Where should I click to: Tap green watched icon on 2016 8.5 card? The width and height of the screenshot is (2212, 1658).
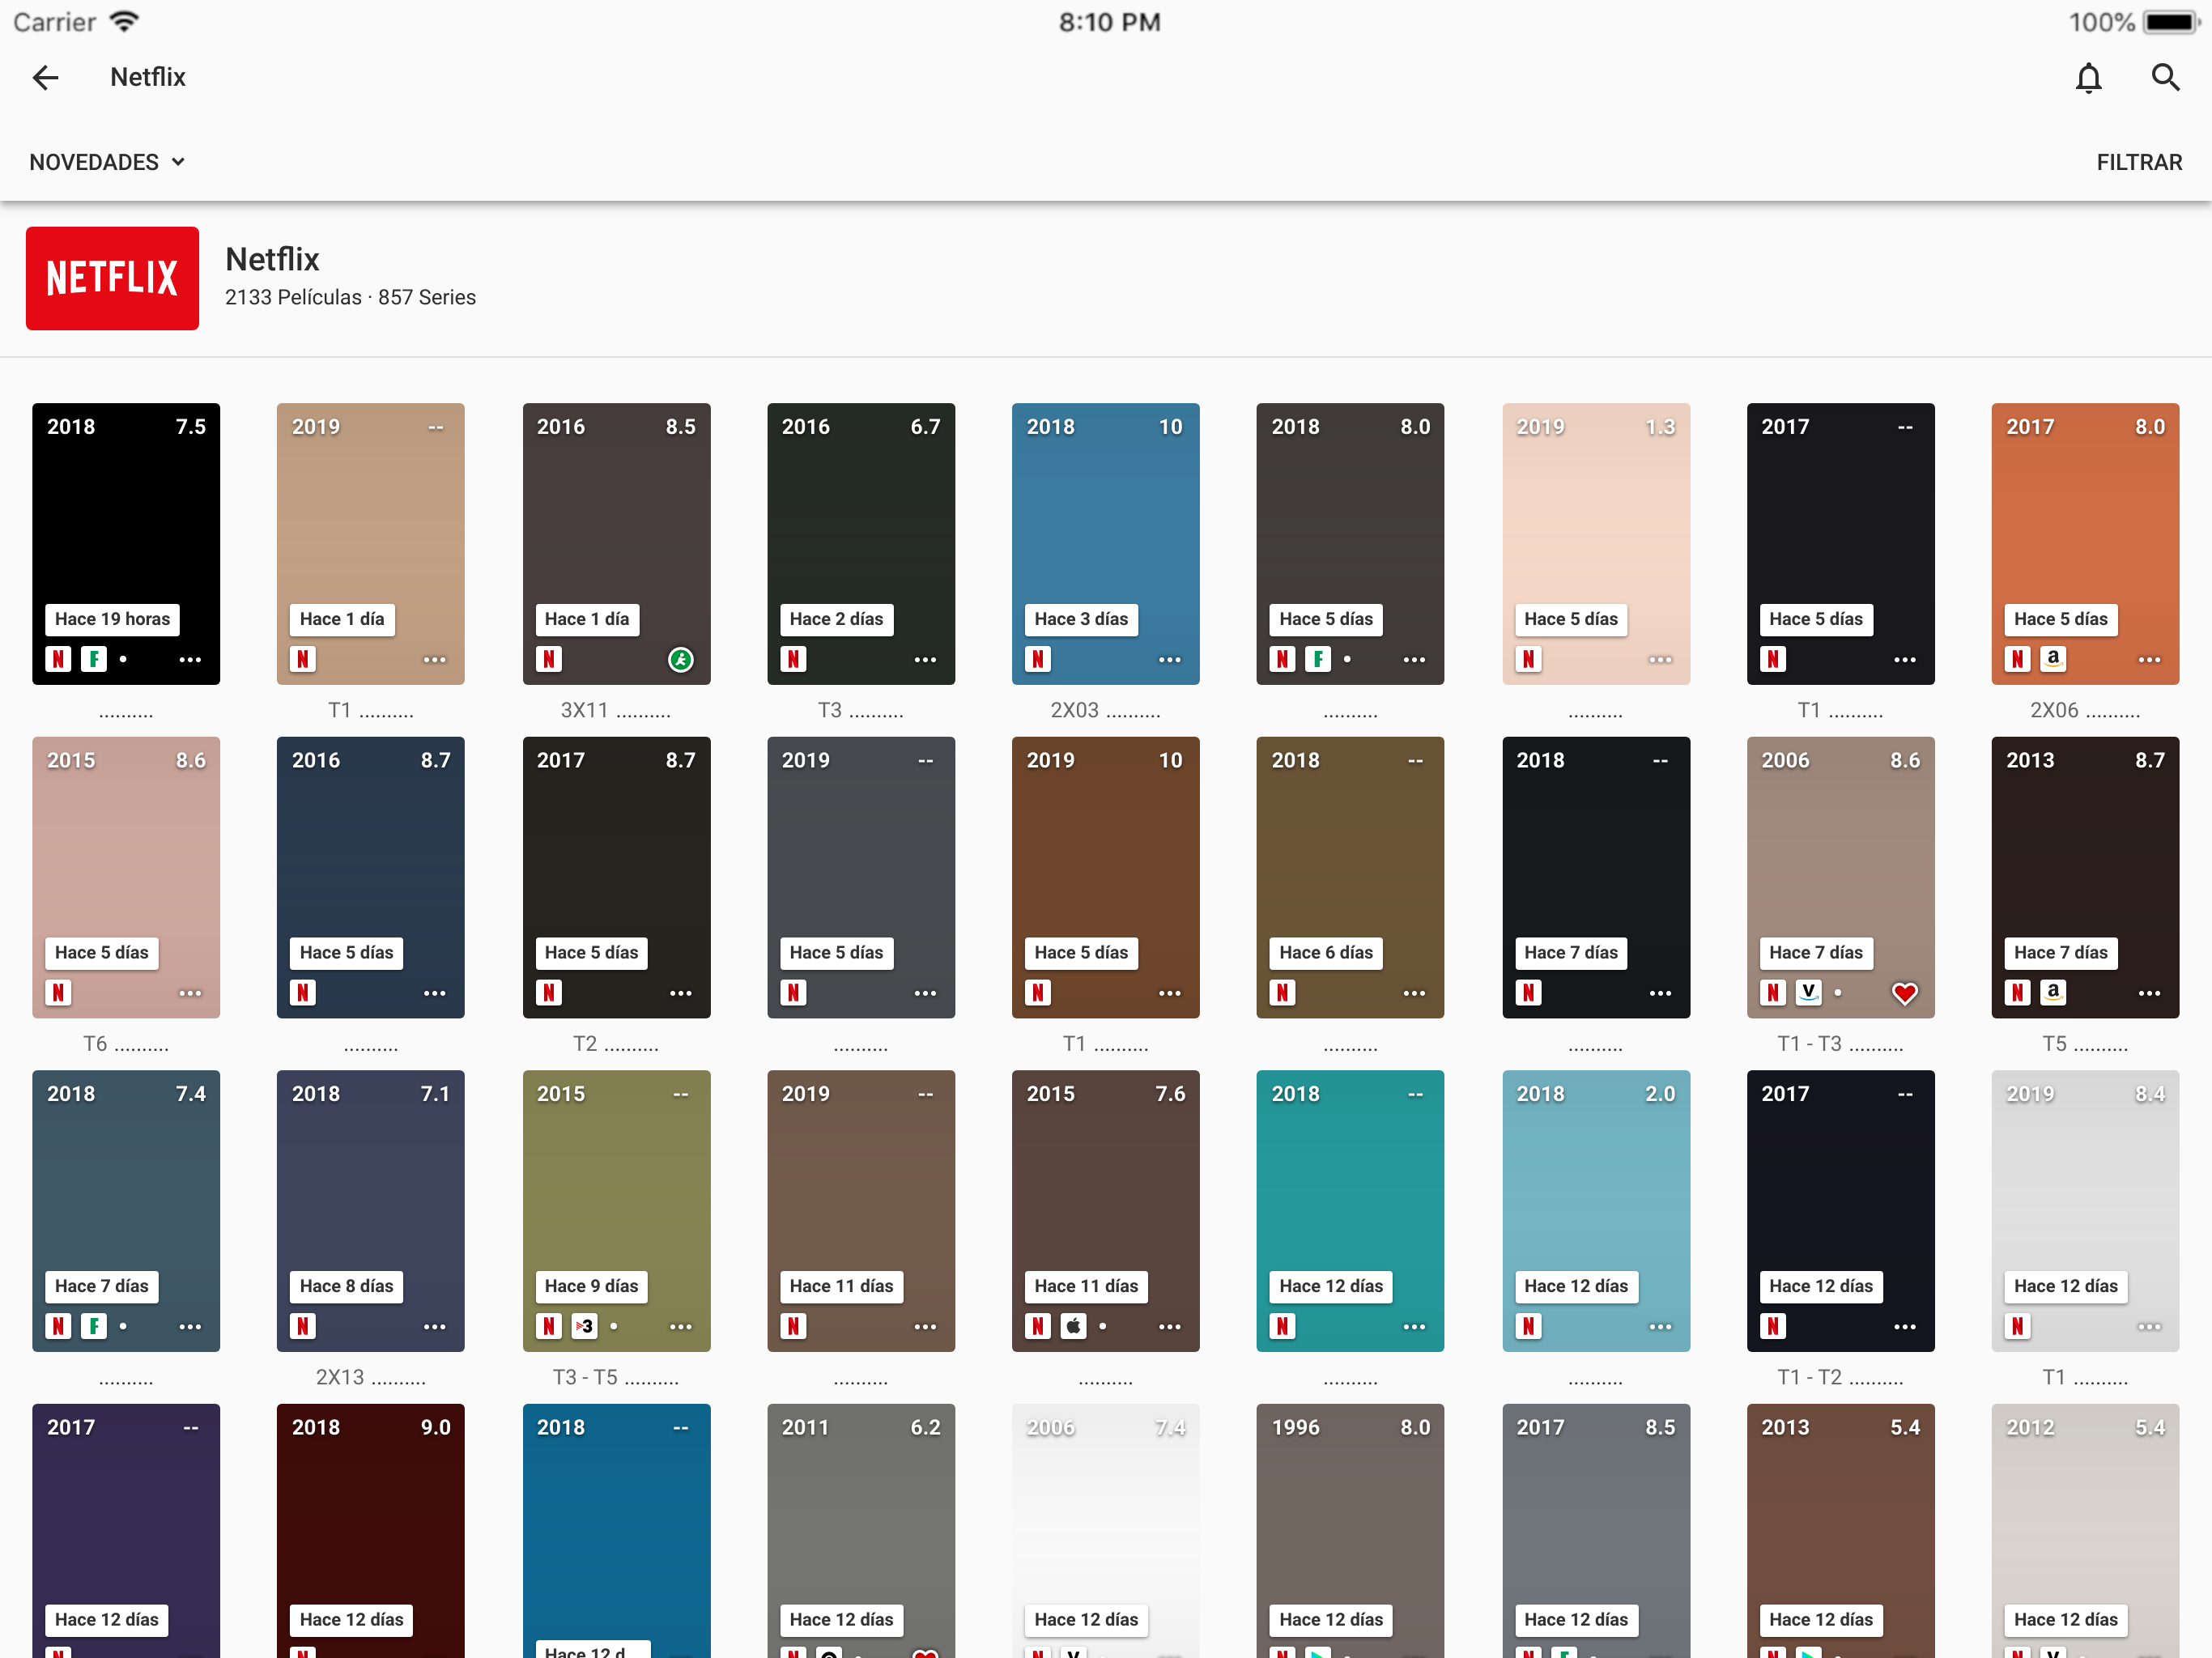pos(681,659)
